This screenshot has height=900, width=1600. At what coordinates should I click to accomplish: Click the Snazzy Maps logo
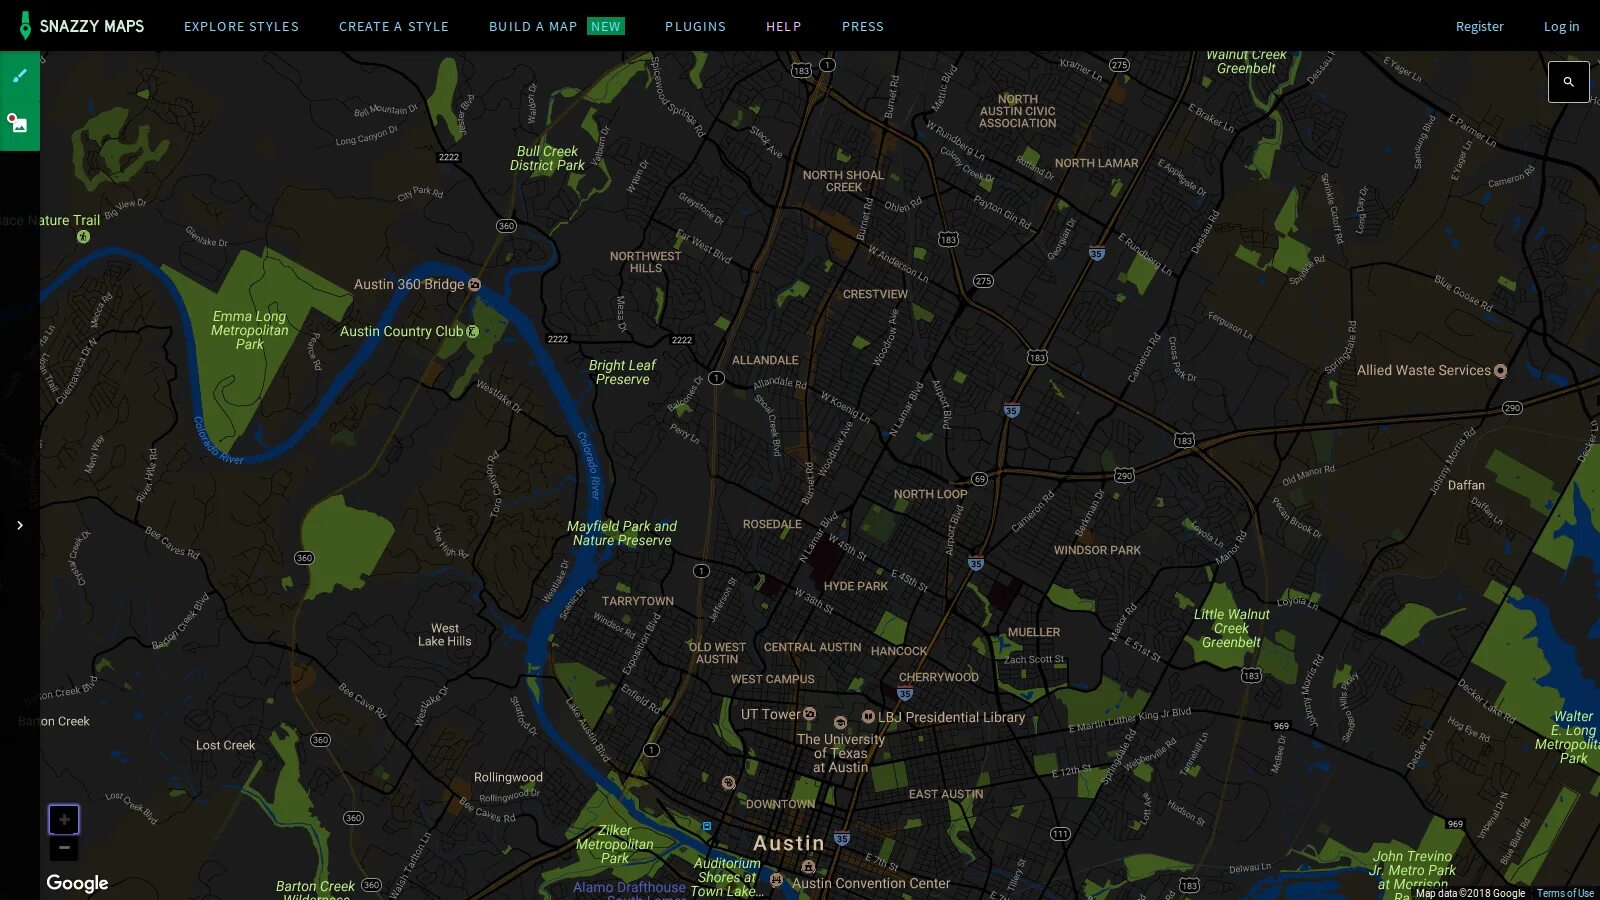[82, 26]
